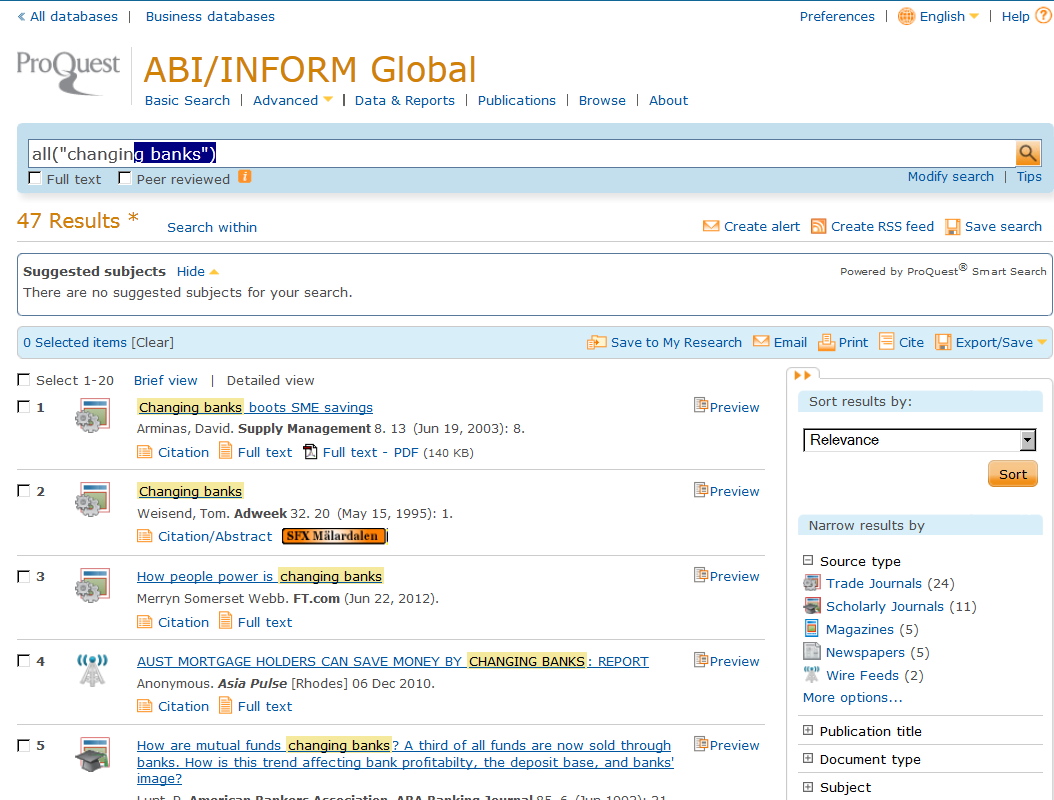Click the Newspapers source type icon
The width and height of the screenshot is (1054, 800).
[x=812, y=651]
